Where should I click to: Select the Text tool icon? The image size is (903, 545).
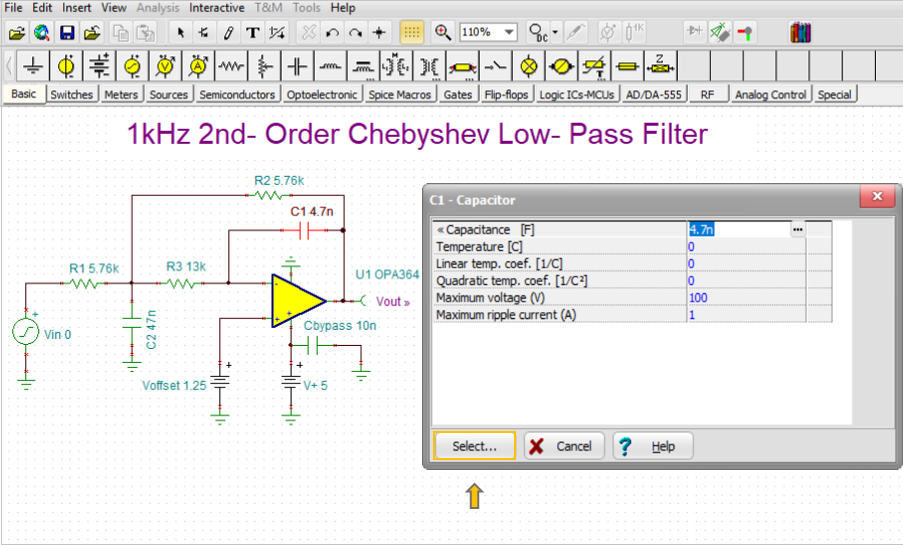(x=253, y=32)
